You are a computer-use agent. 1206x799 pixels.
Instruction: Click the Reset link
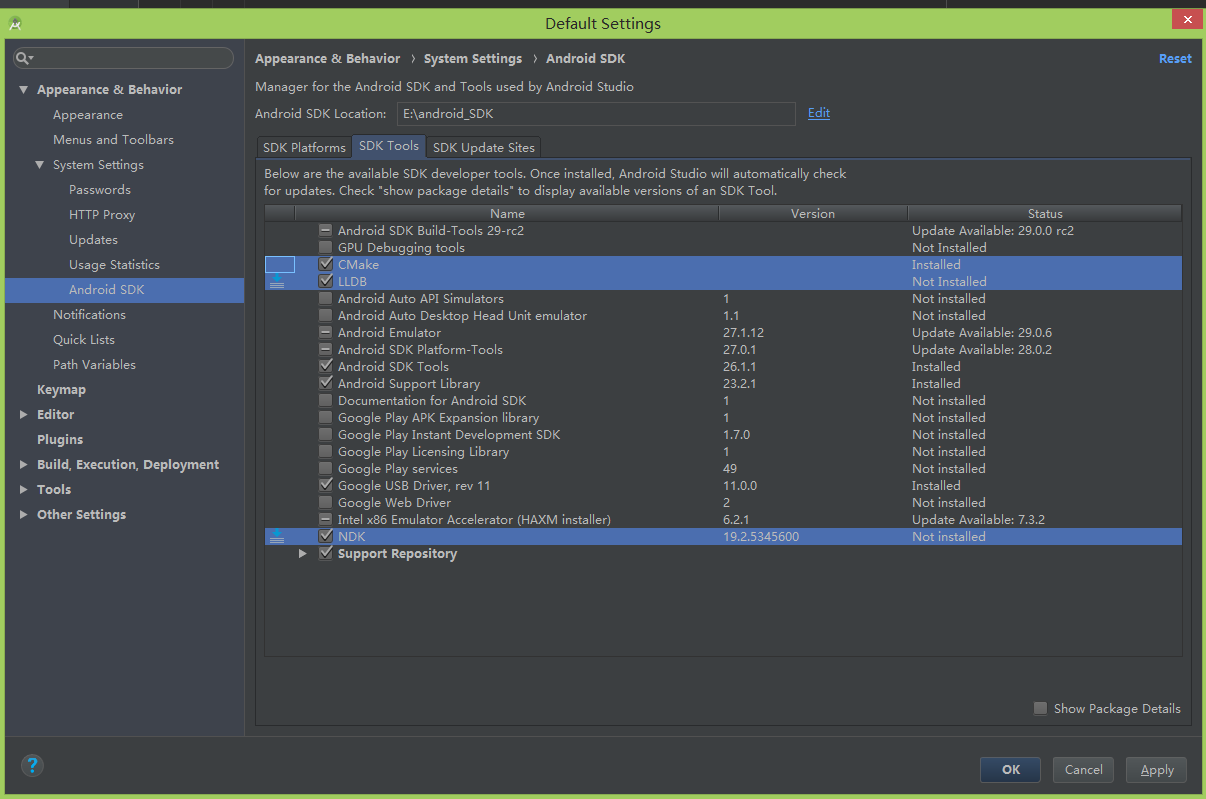(1175, 59)
